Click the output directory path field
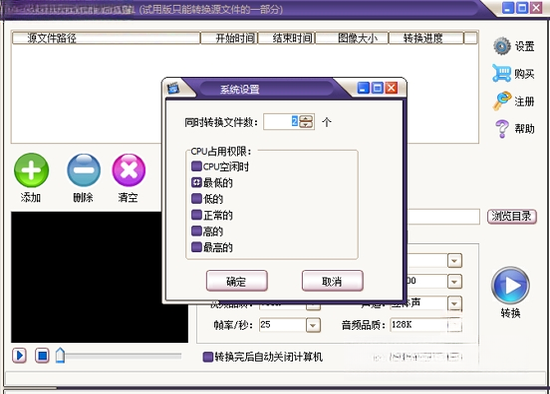Image resolution: width=550 pixels, height=394 pixels. (x=444, y=216)
